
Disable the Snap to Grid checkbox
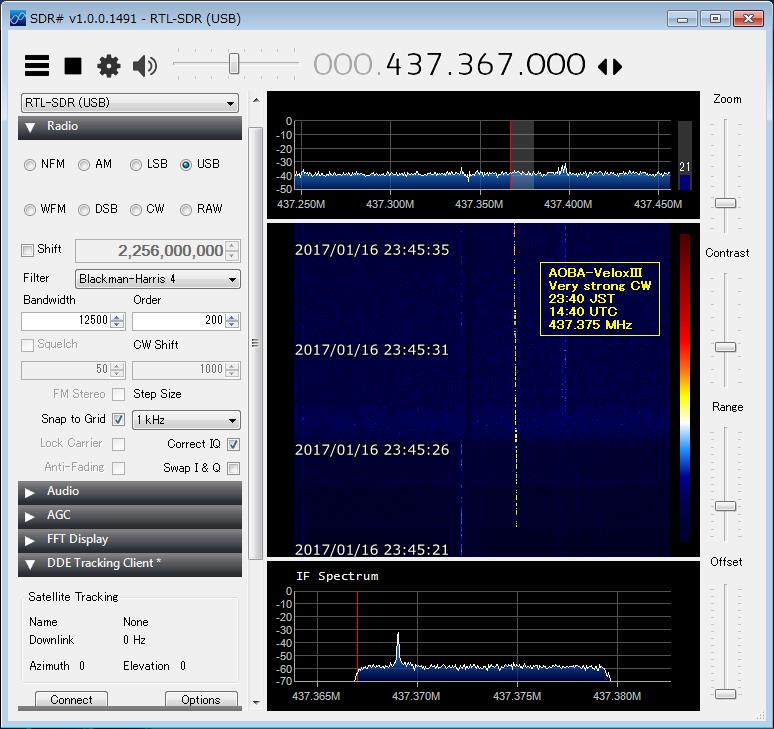(x=118, y=420)
